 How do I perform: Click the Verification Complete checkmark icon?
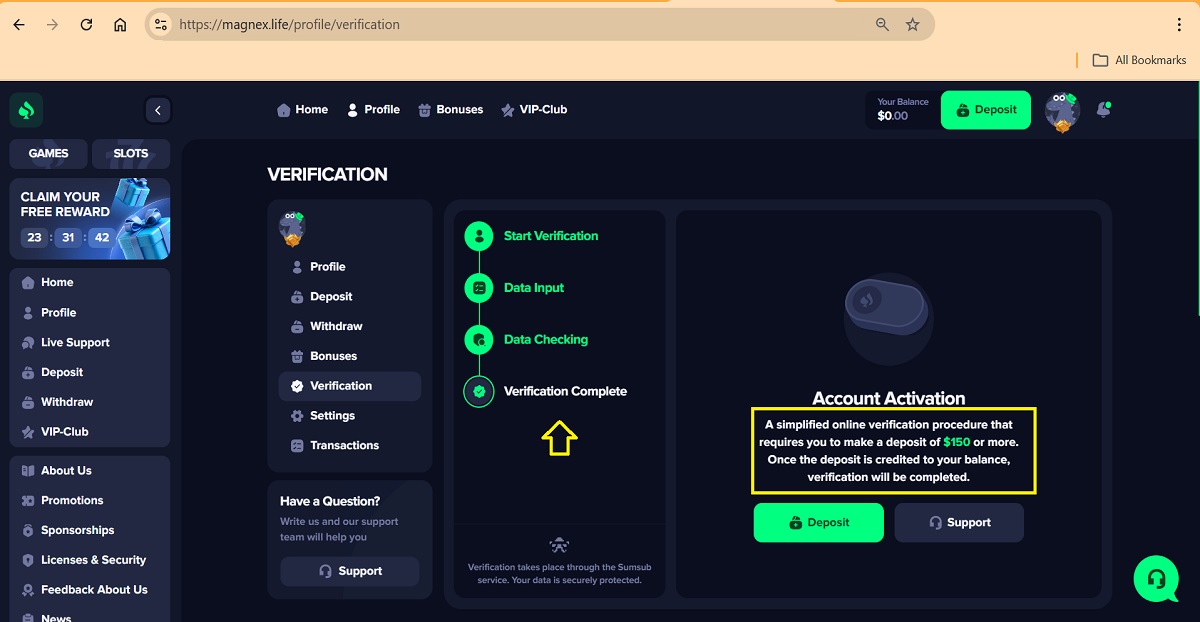pos(479,392)
